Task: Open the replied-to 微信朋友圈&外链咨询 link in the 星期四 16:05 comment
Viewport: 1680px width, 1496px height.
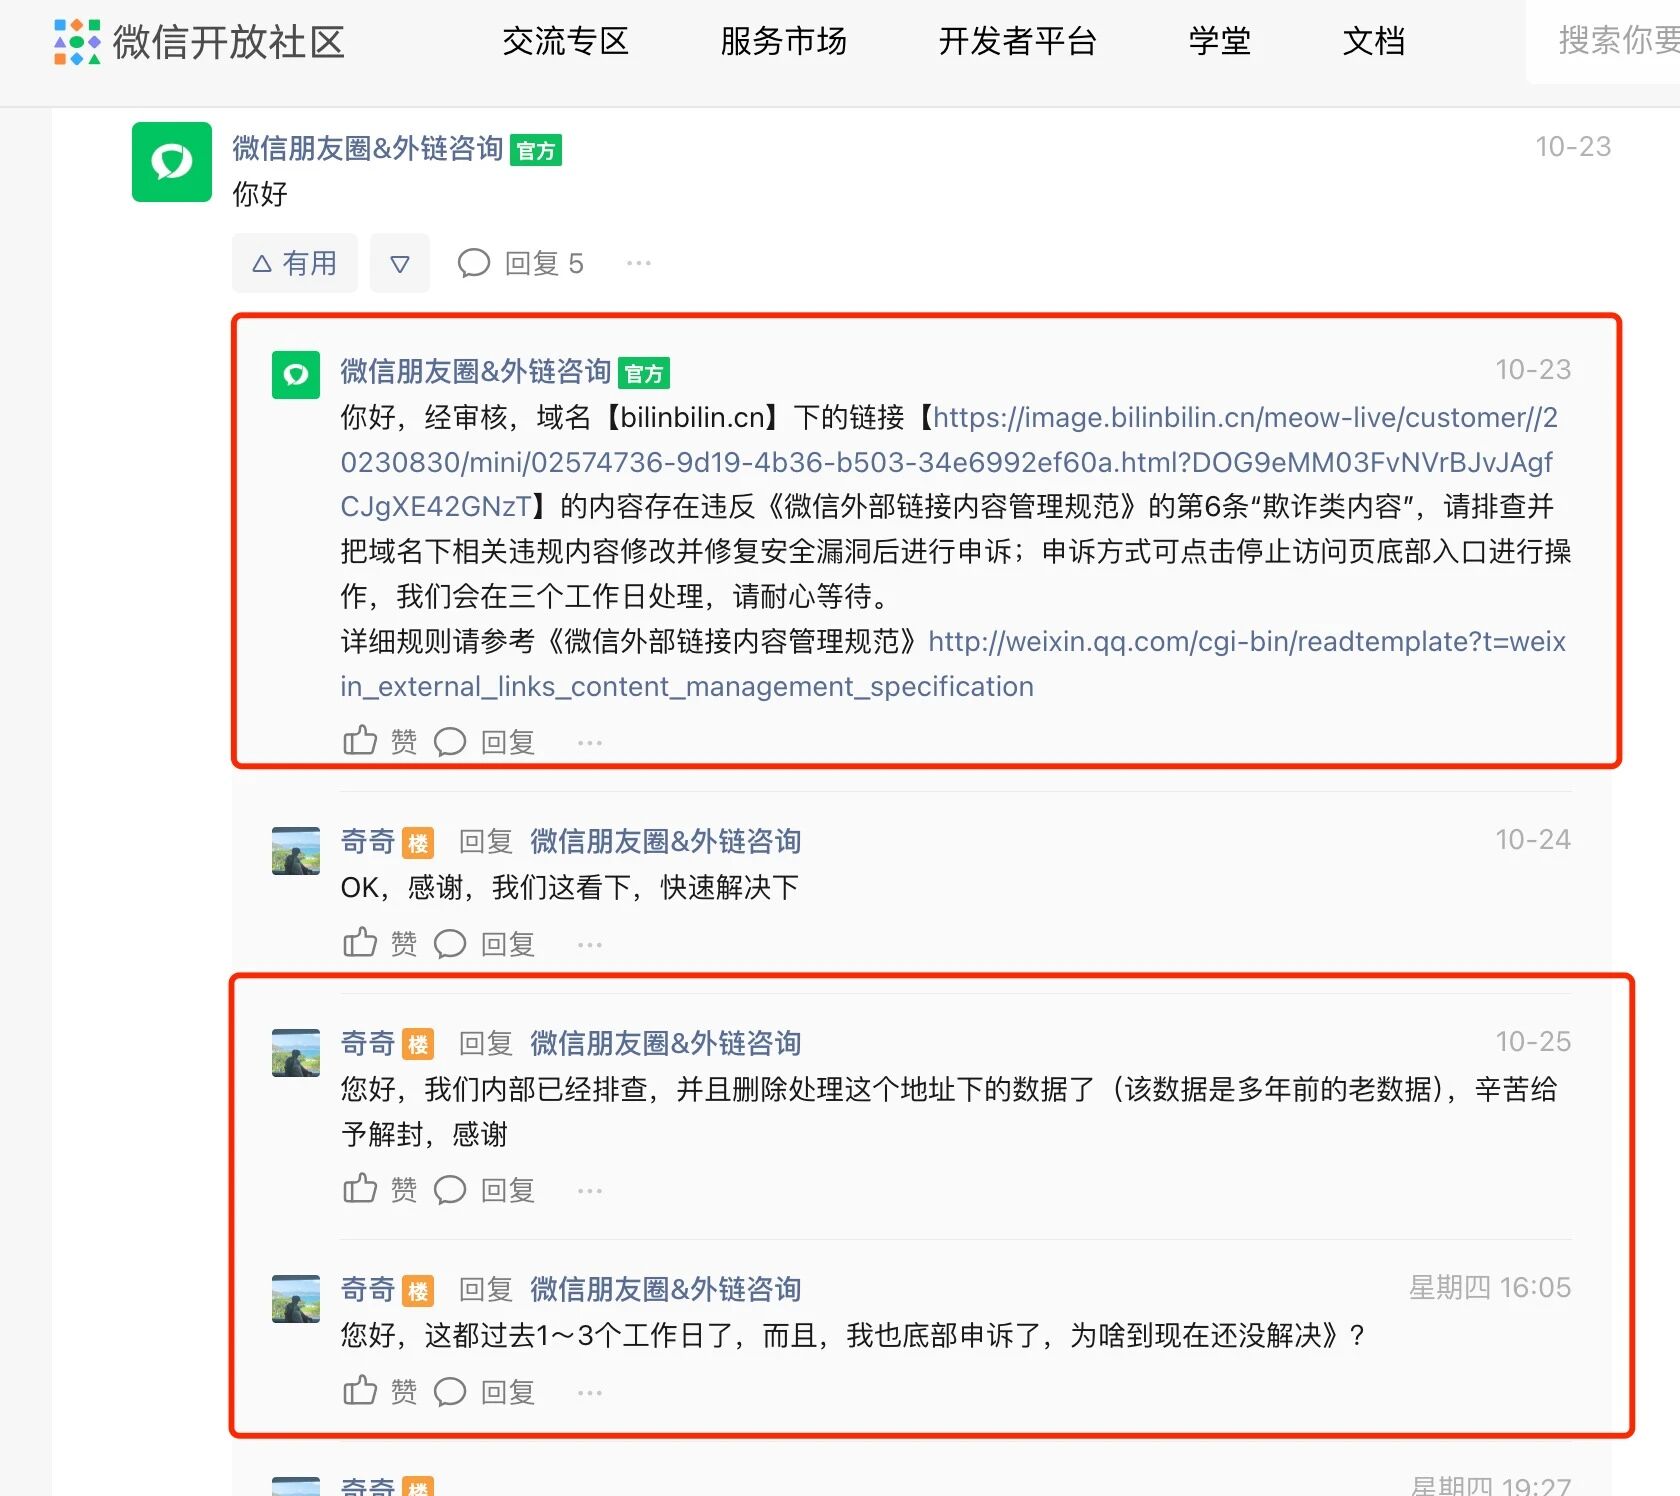Action: pyautogui.click(x=665, y=1289)
